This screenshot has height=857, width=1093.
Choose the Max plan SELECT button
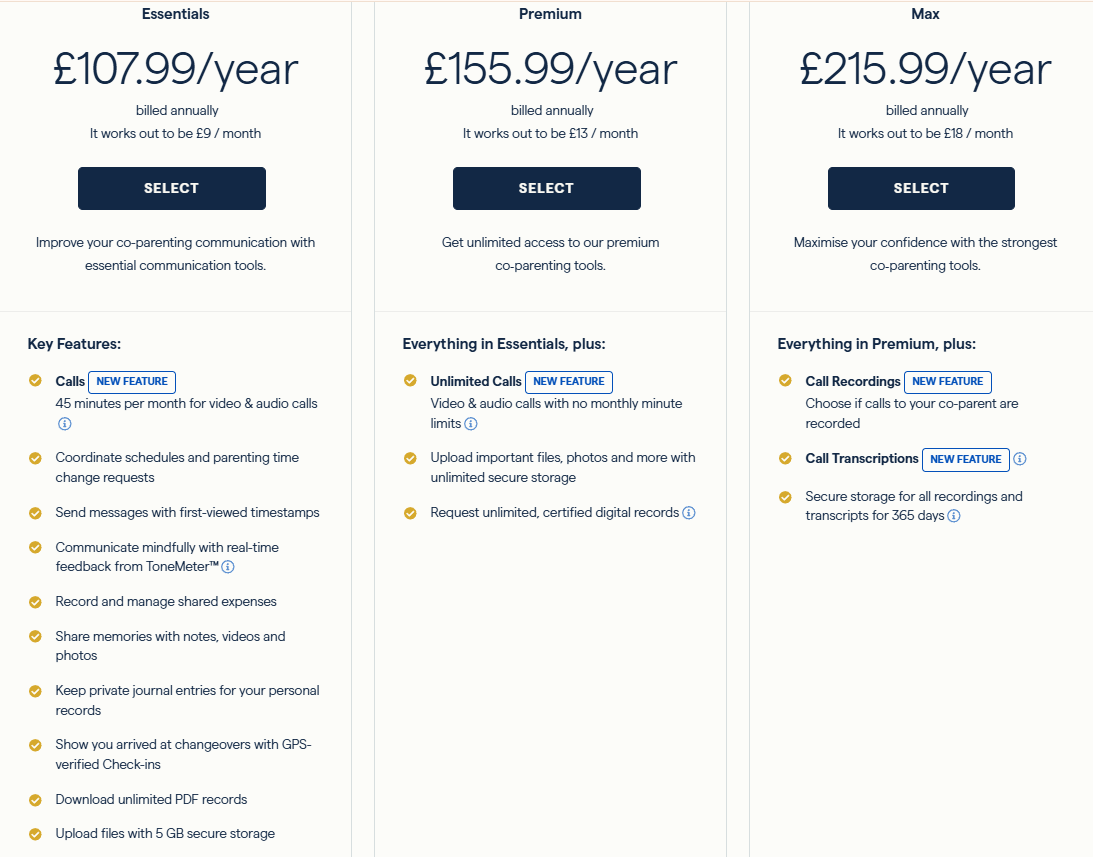tap(921, 188)
